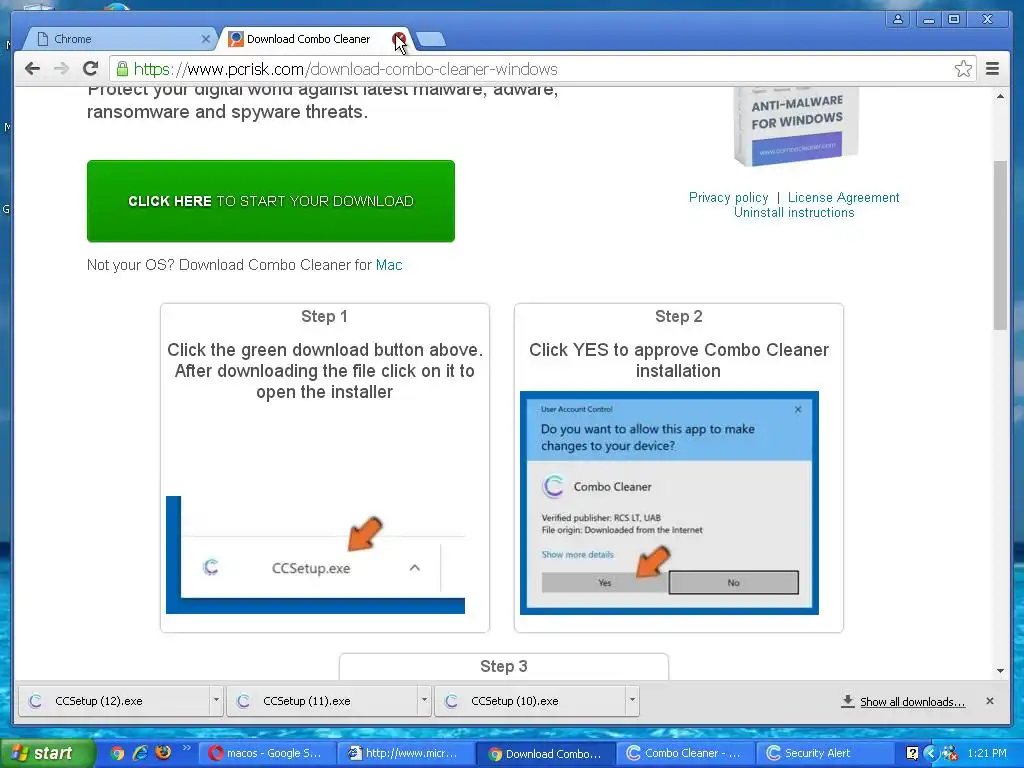The image size is (1024, 768).
Task: Launch Chrome from quick launch
Action: click(118, 753)
